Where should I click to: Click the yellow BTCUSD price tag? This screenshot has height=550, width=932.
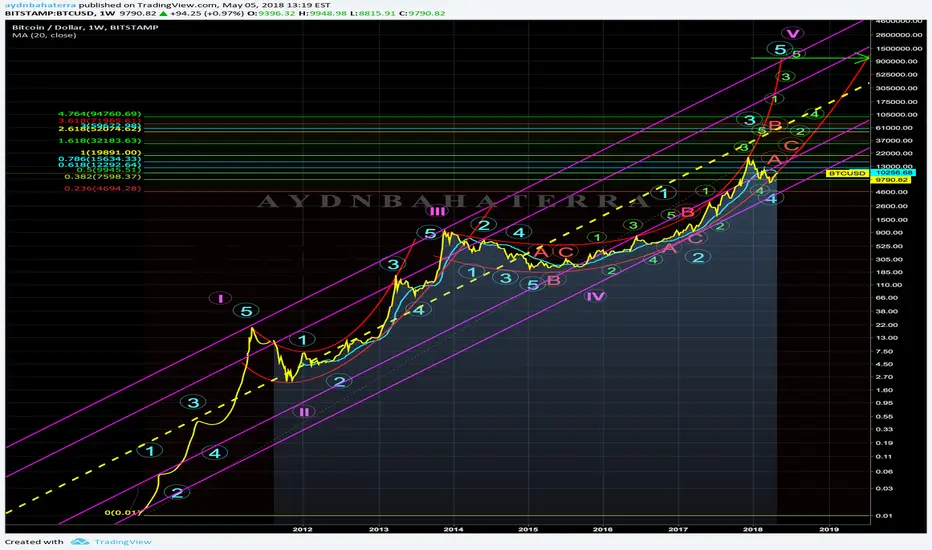tap(848, 173)
